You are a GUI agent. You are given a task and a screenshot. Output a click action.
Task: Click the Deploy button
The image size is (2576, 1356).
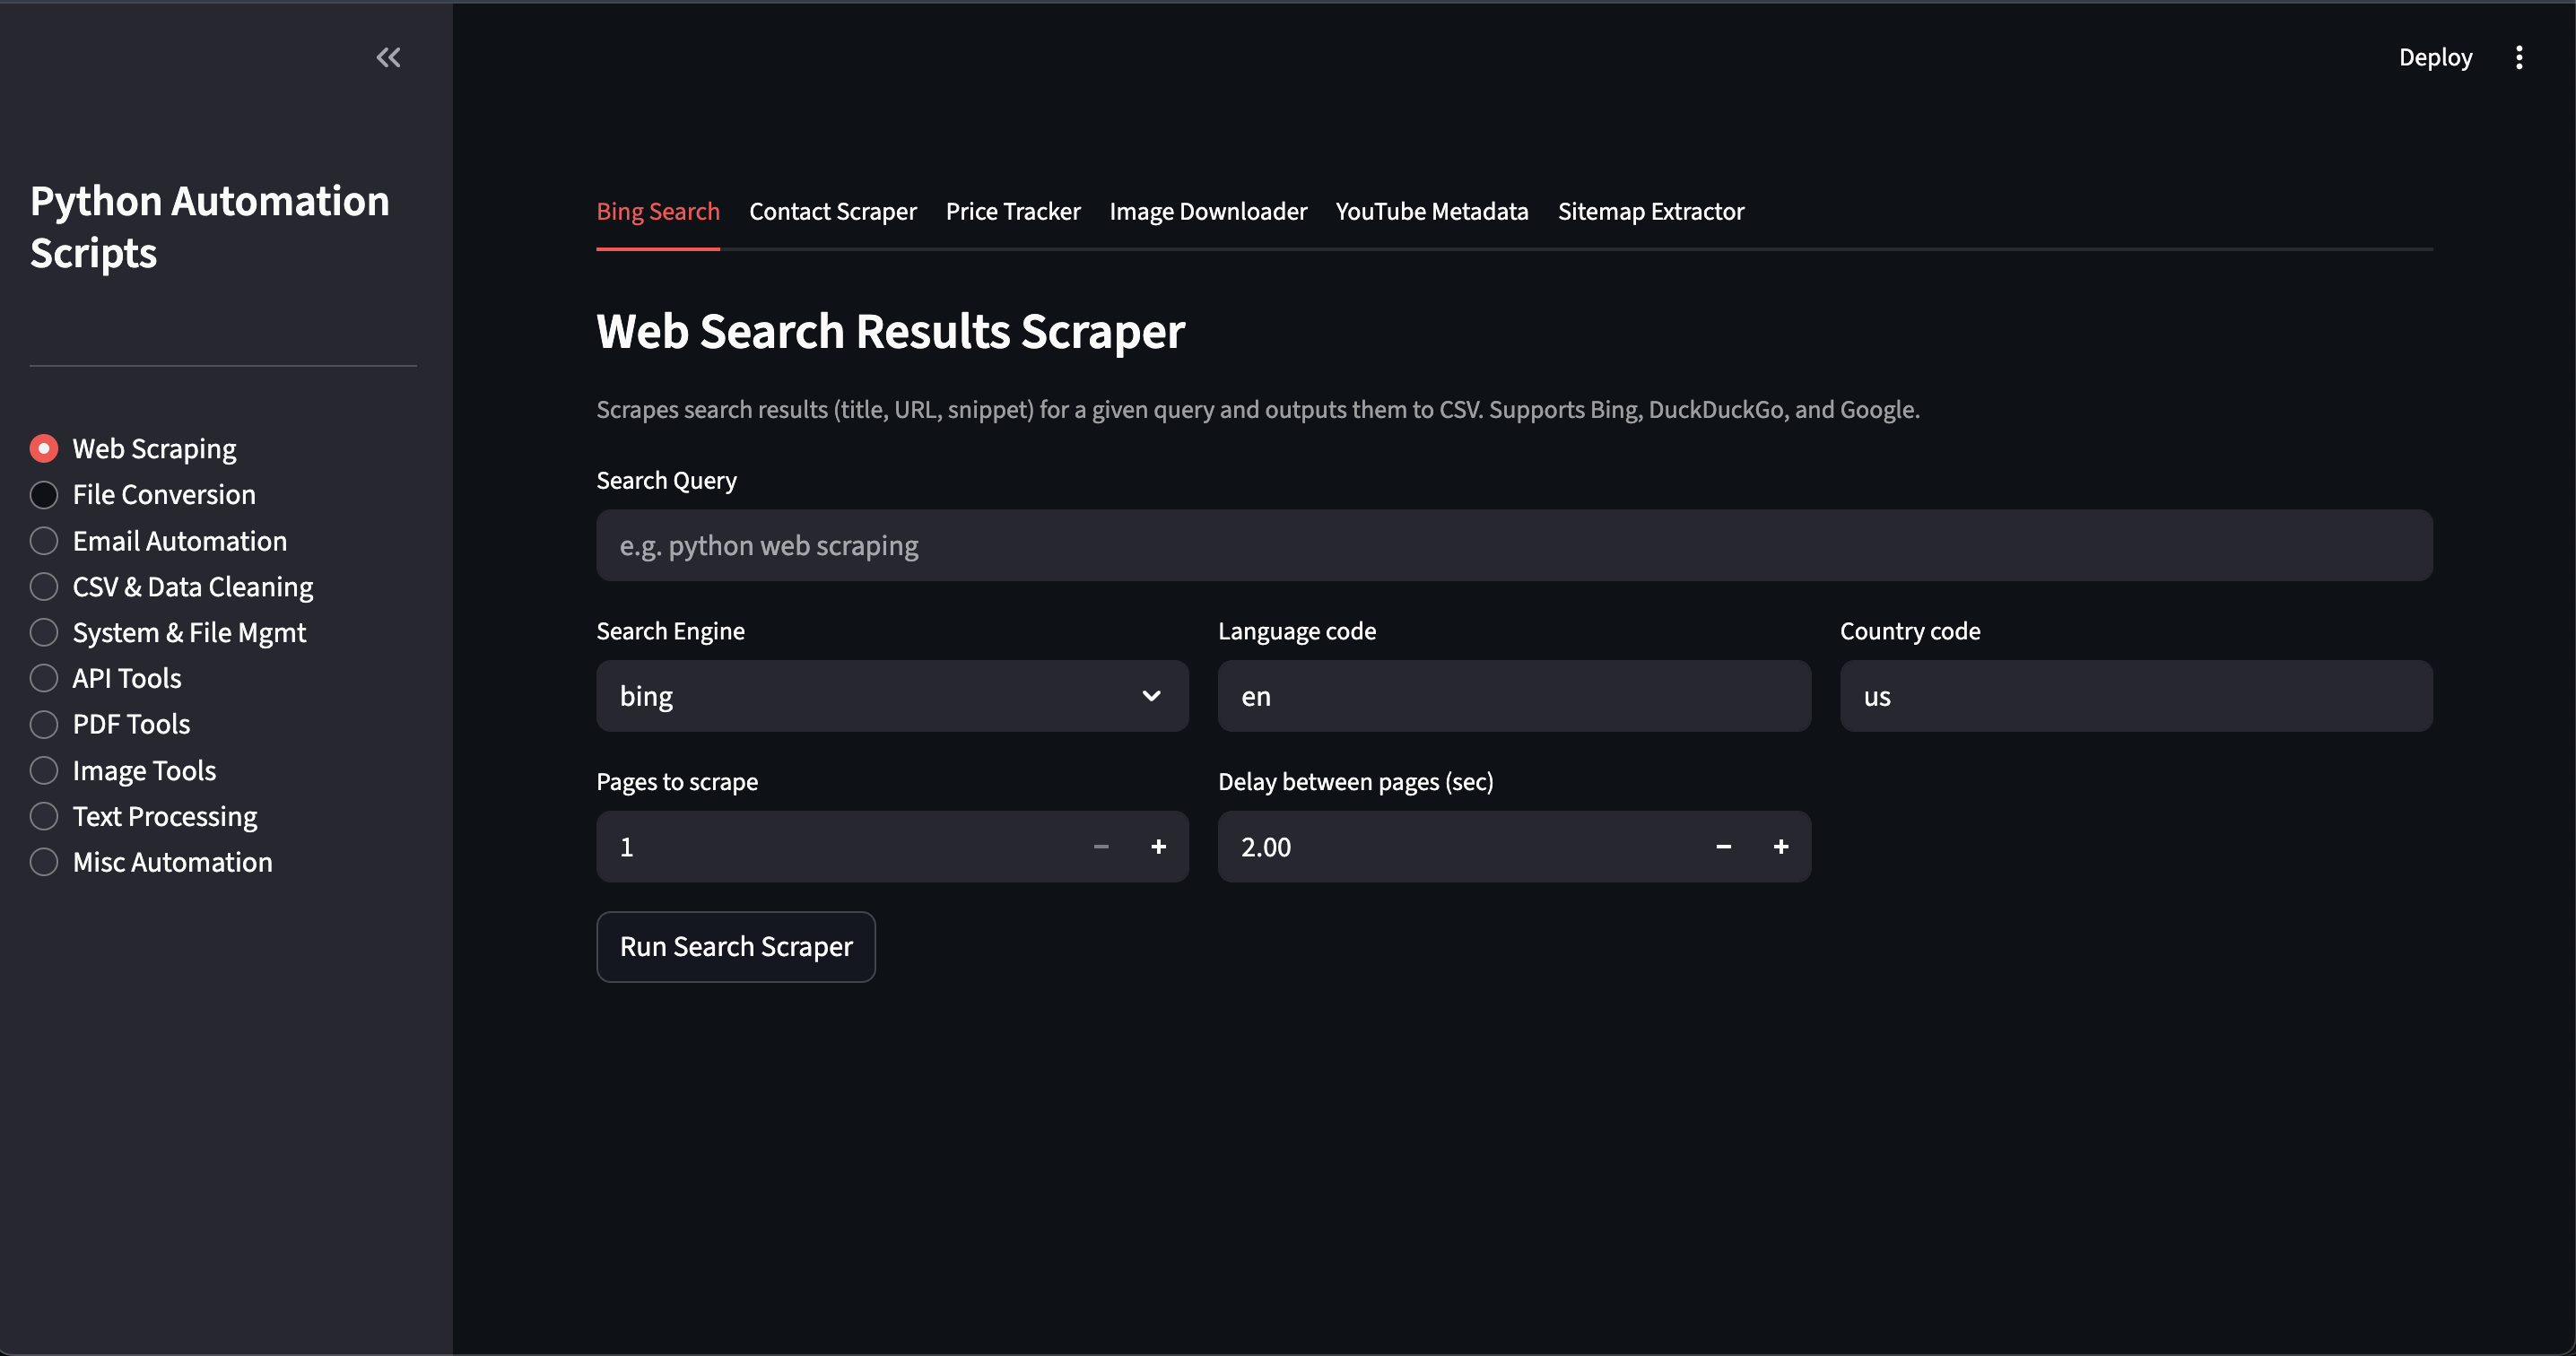[2434, 57]
